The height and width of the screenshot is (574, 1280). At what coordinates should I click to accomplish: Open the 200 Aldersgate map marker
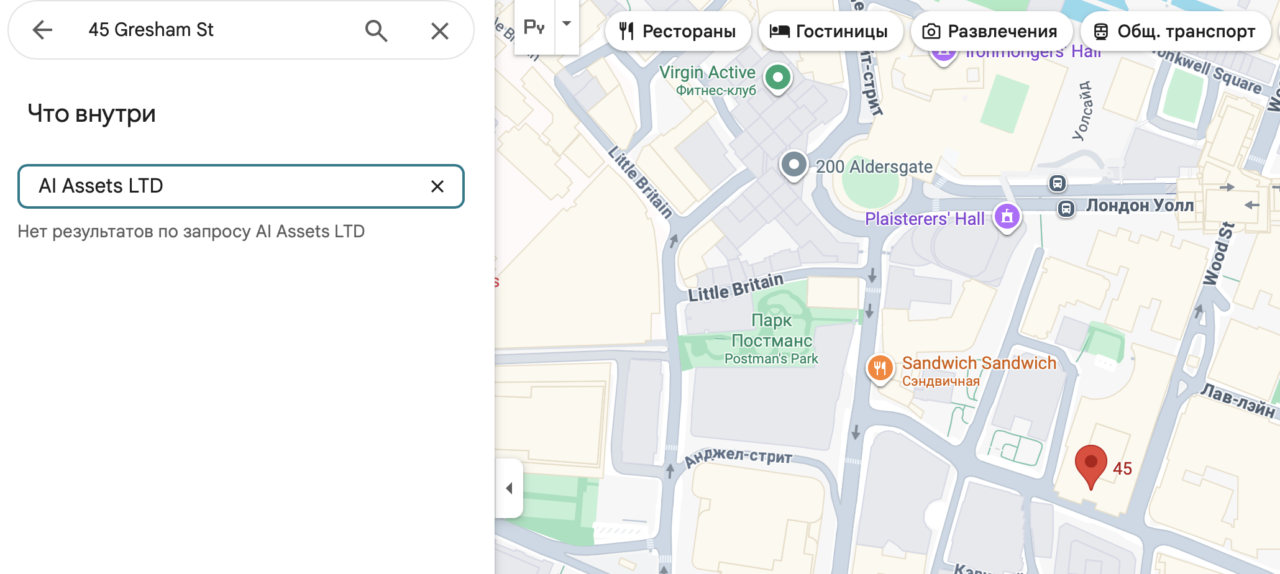[x=794, y=164]
